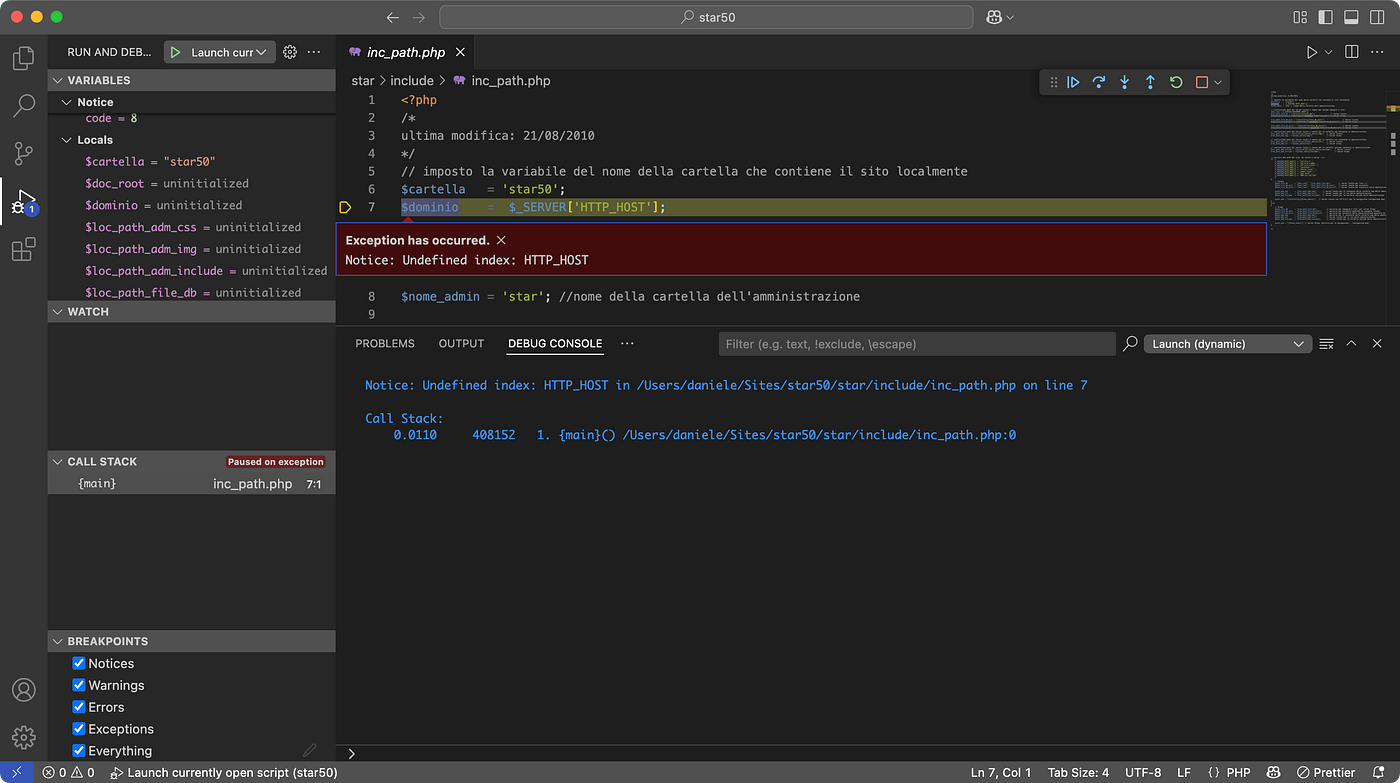The height and width of the screenshot is (783, 1400).
Task: Open the Explorer view in activity bar
Action: [24, 57]
